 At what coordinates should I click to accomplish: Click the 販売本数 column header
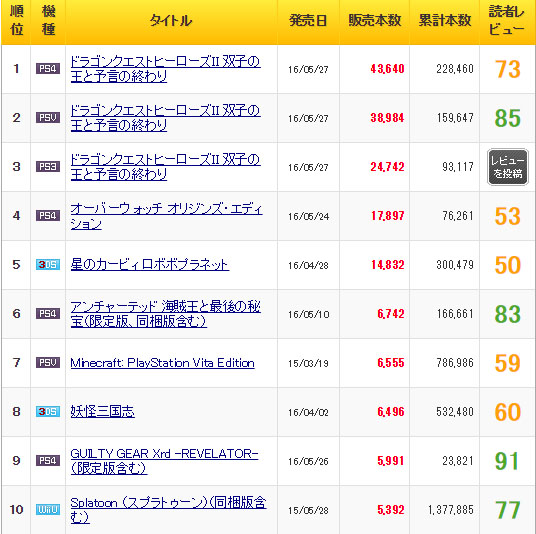(x=375, y=21)
